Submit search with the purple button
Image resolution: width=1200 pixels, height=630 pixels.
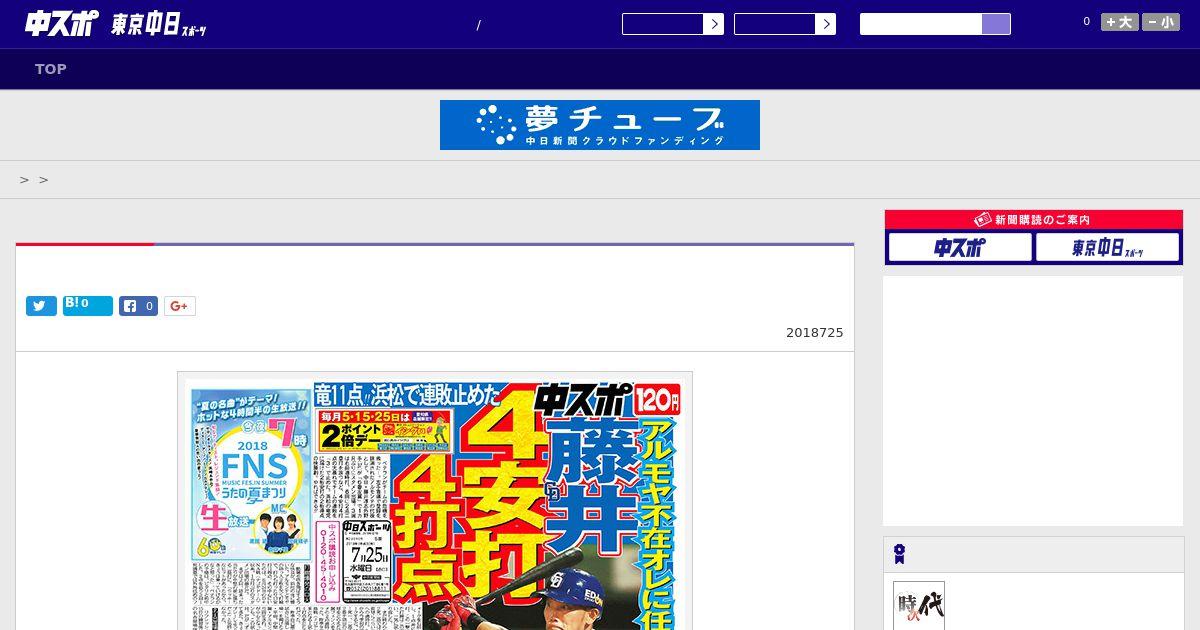(x=996, y=24)
